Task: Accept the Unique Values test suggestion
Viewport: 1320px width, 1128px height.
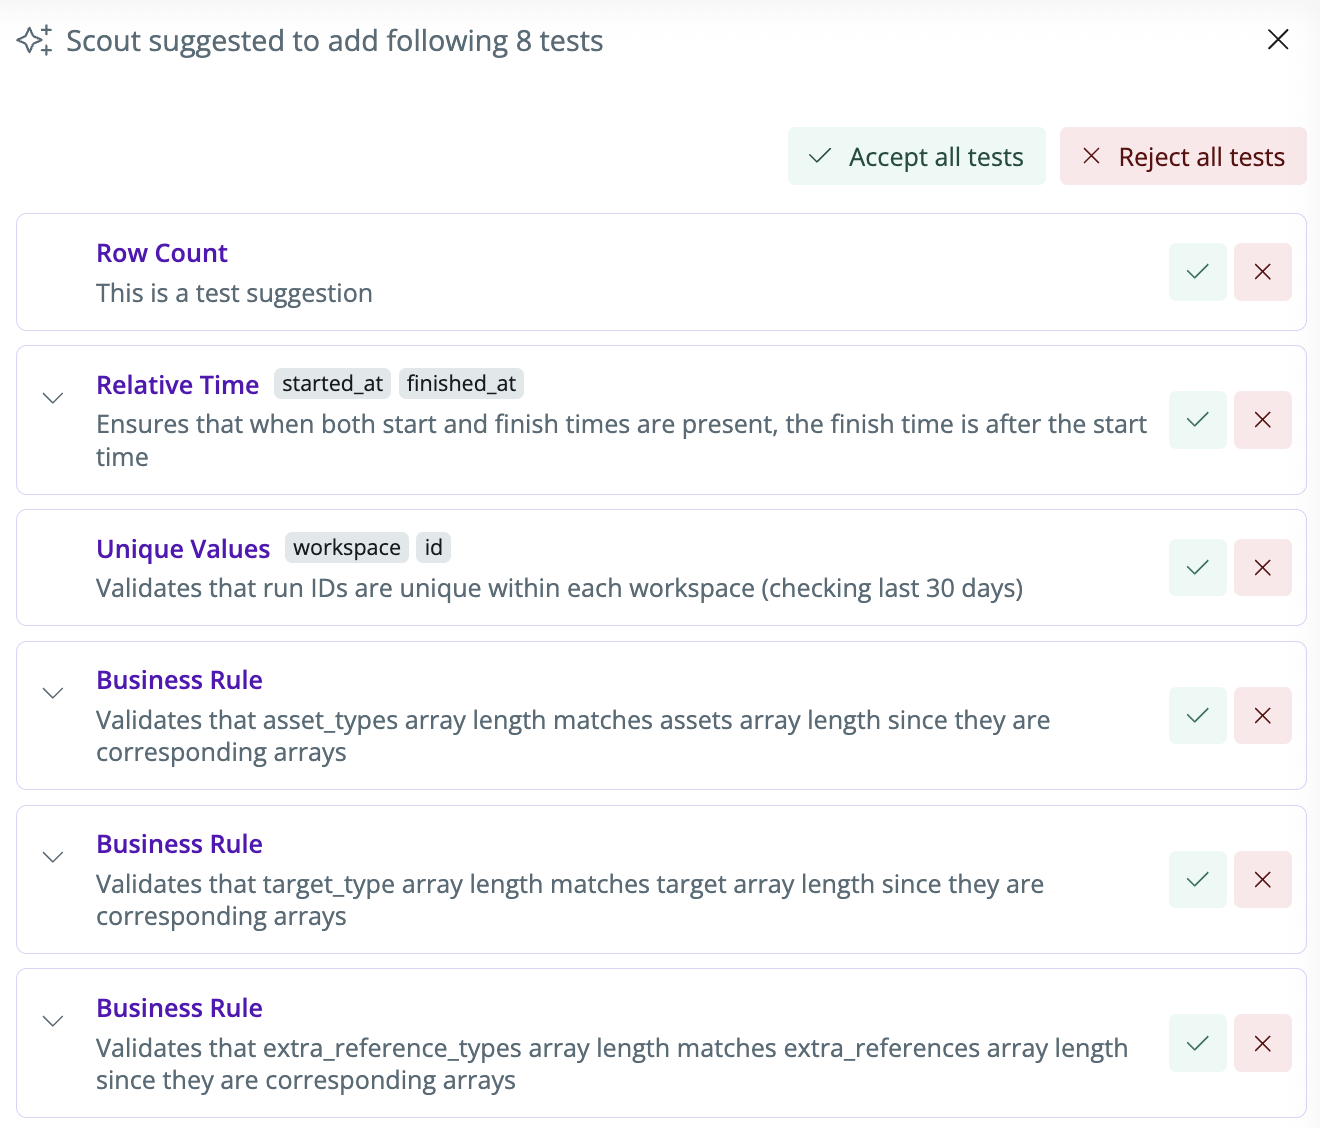Action: tap(1198, 568)
